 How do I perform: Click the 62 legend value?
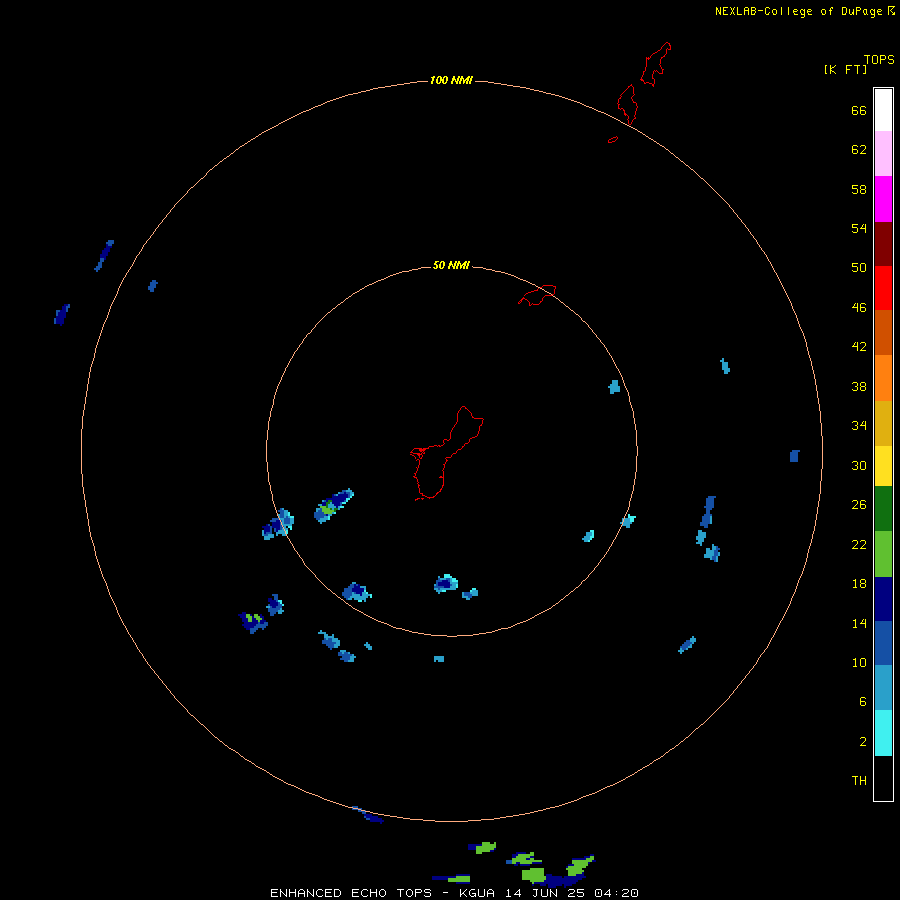click(859, 149)
